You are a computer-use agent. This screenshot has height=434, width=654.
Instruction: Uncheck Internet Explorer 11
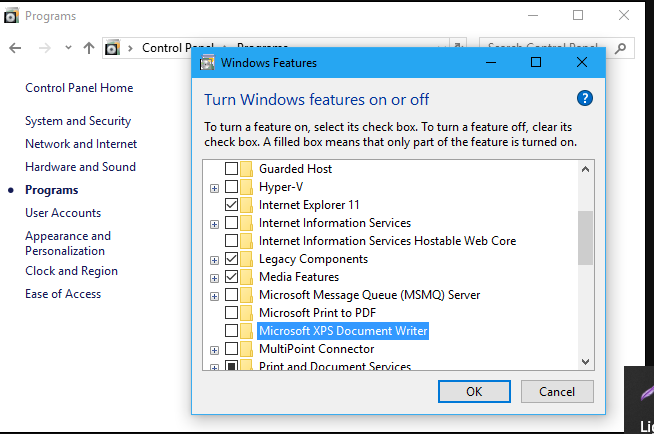231,204
